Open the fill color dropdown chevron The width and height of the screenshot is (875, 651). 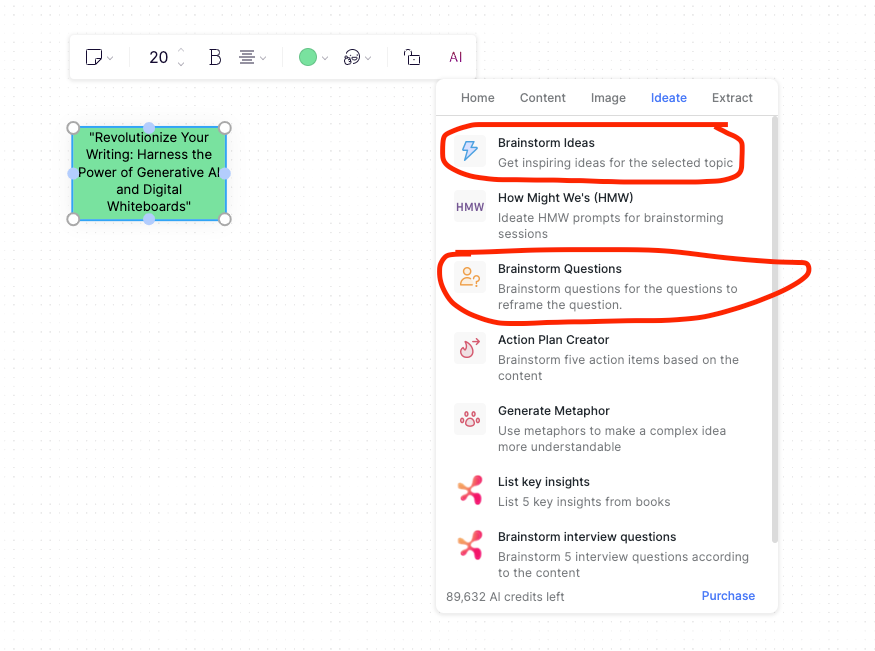pyautogui.click(x=325, y=58)
